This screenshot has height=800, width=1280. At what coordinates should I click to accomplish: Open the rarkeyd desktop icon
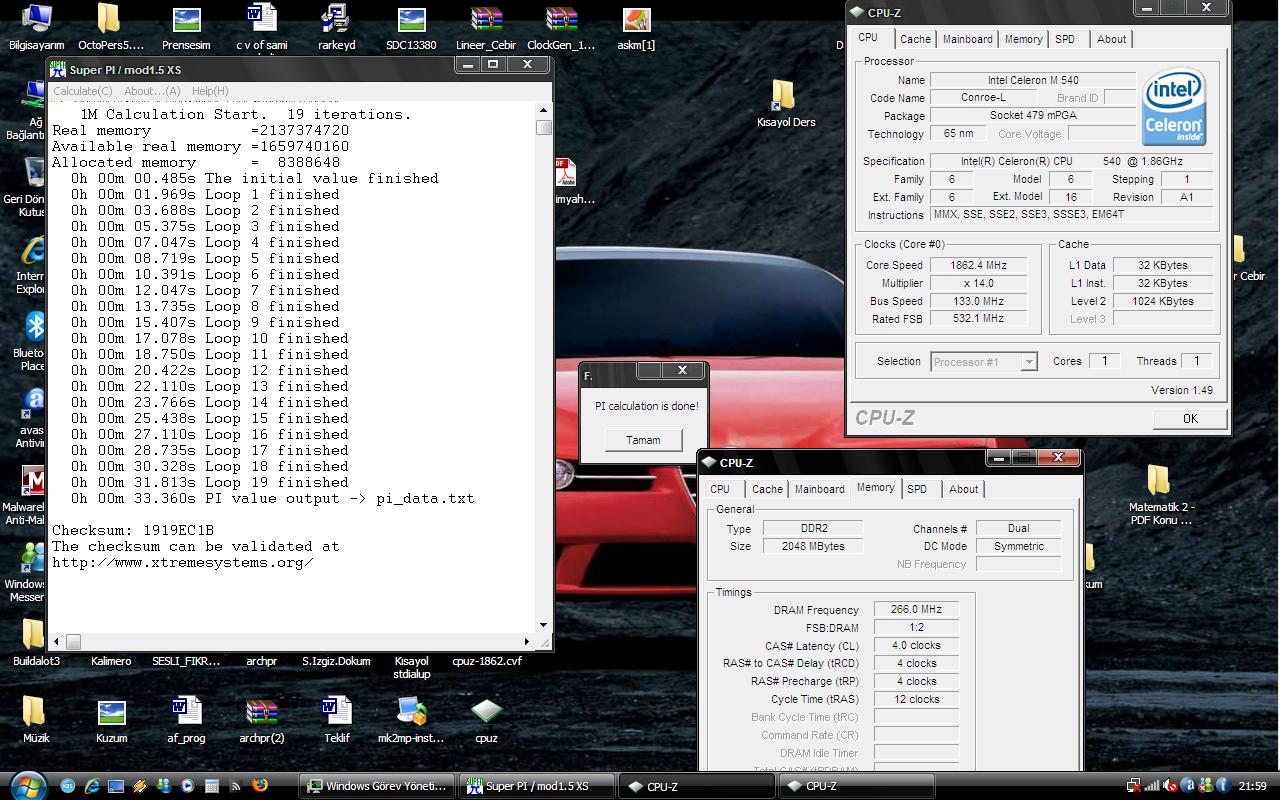point(336,27)
